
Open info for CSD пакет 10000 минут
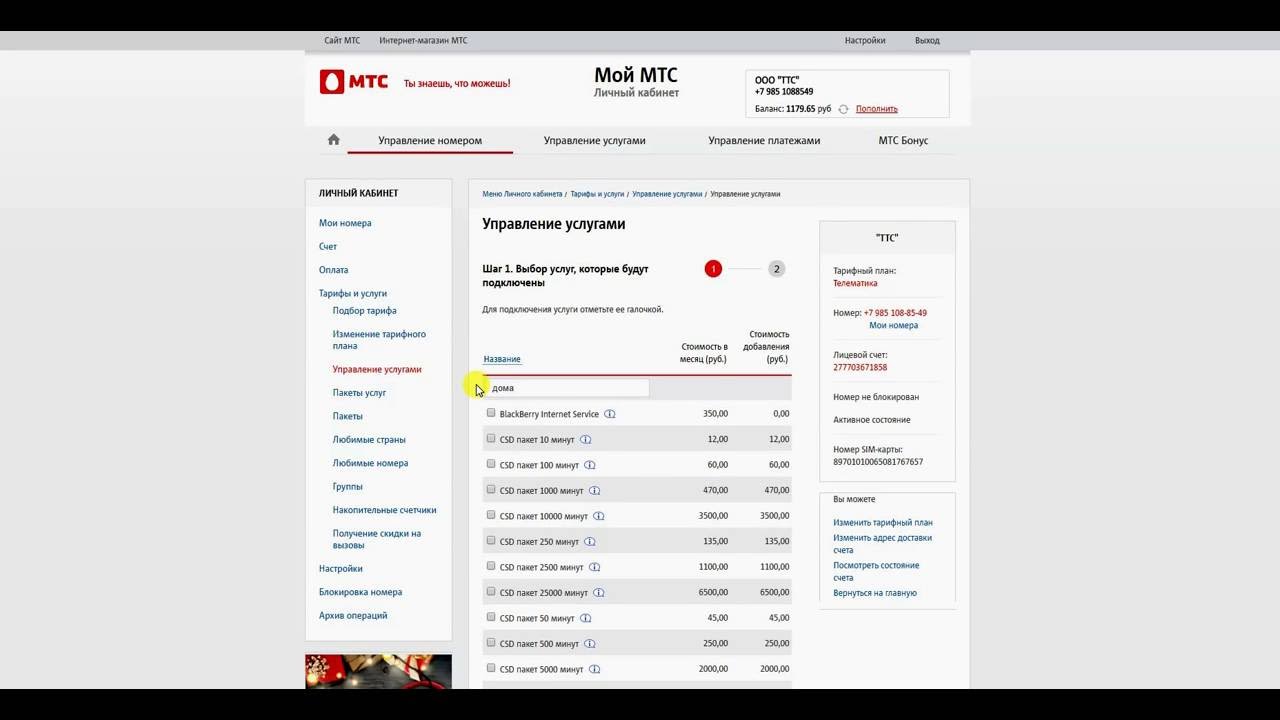coord(599,516)
